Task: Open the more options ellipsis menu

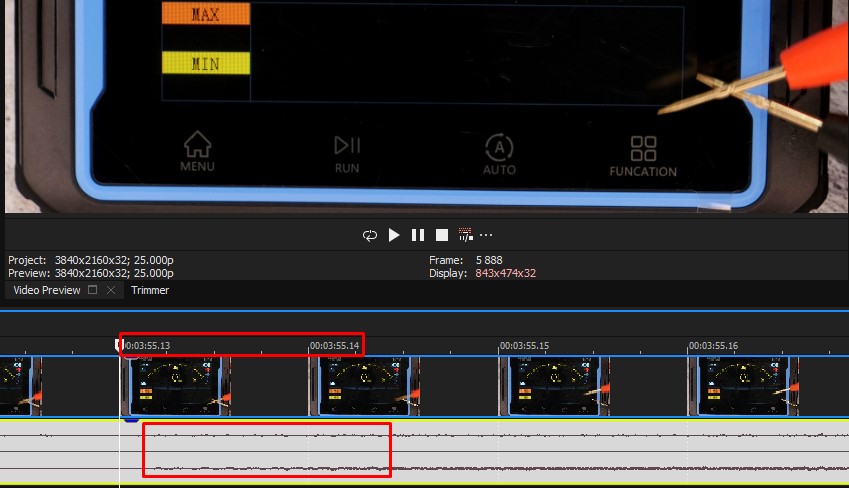Action: point(486,235)
